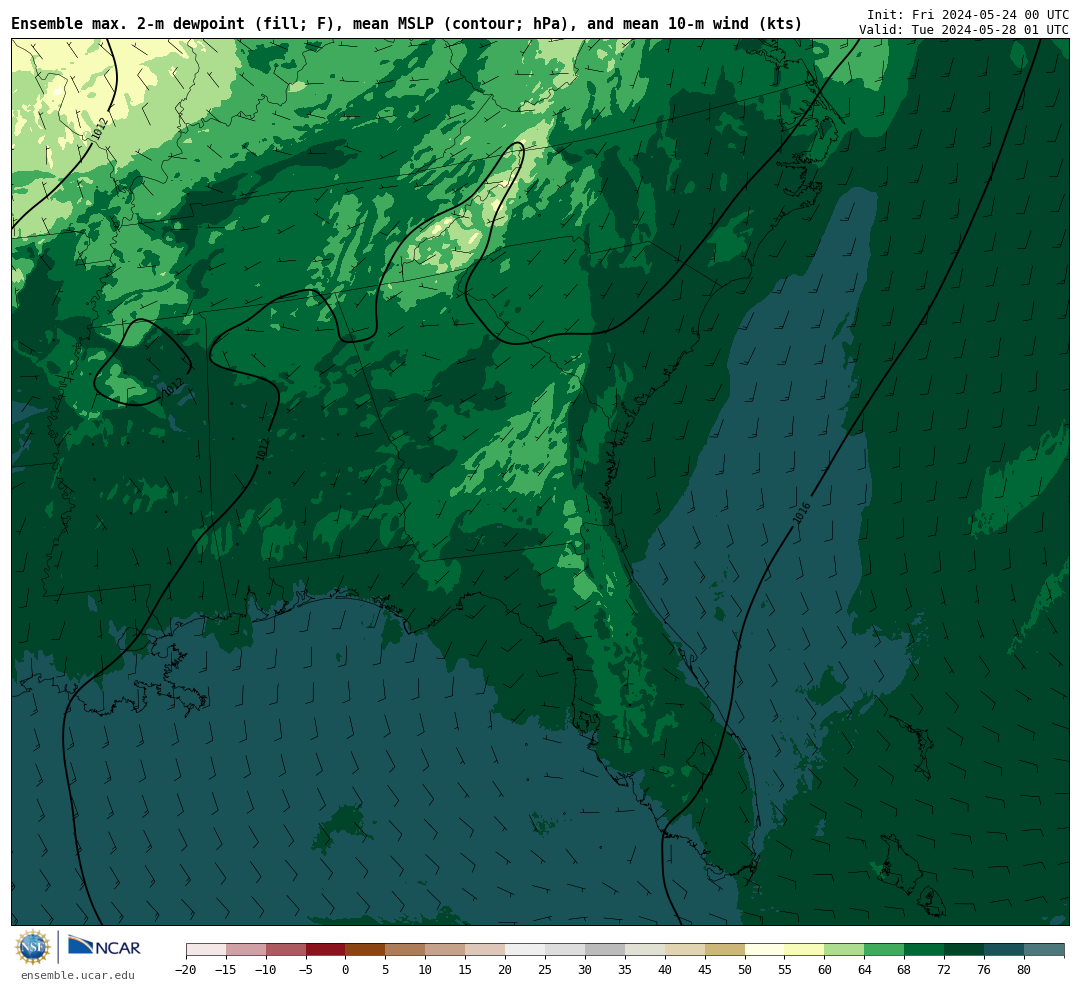Image resolution: width=1080 pixels, height=988 pixels.
Task: Click the '25' colorbar tick label
Action: (546, 970)
